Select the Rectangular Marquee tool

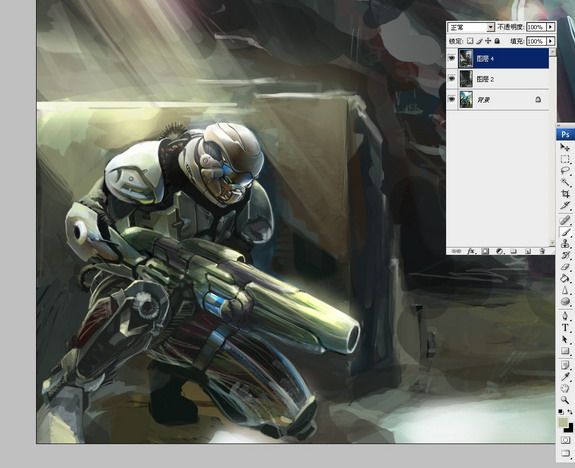click(x=565, y=159)
